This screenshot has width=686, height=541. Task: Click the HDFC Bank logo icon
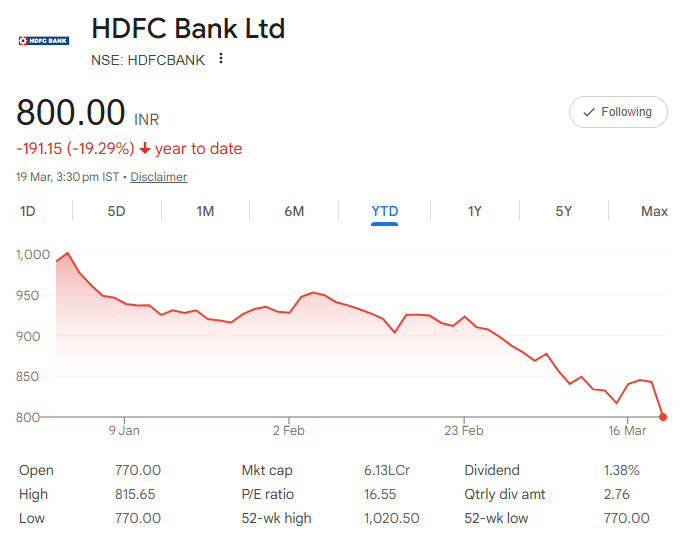pos(44,41)
